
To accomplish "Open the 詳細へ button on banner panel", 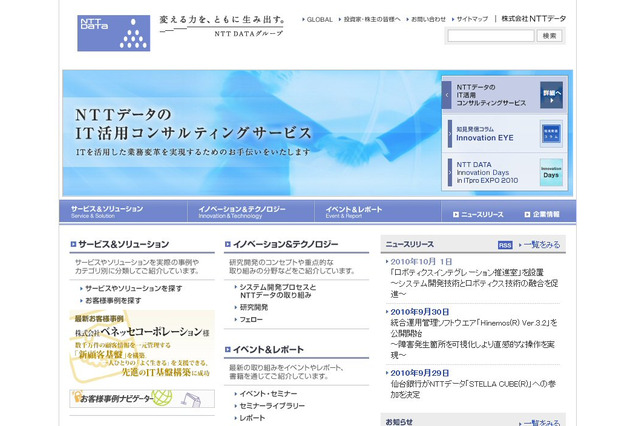I will tap(551, 95).
